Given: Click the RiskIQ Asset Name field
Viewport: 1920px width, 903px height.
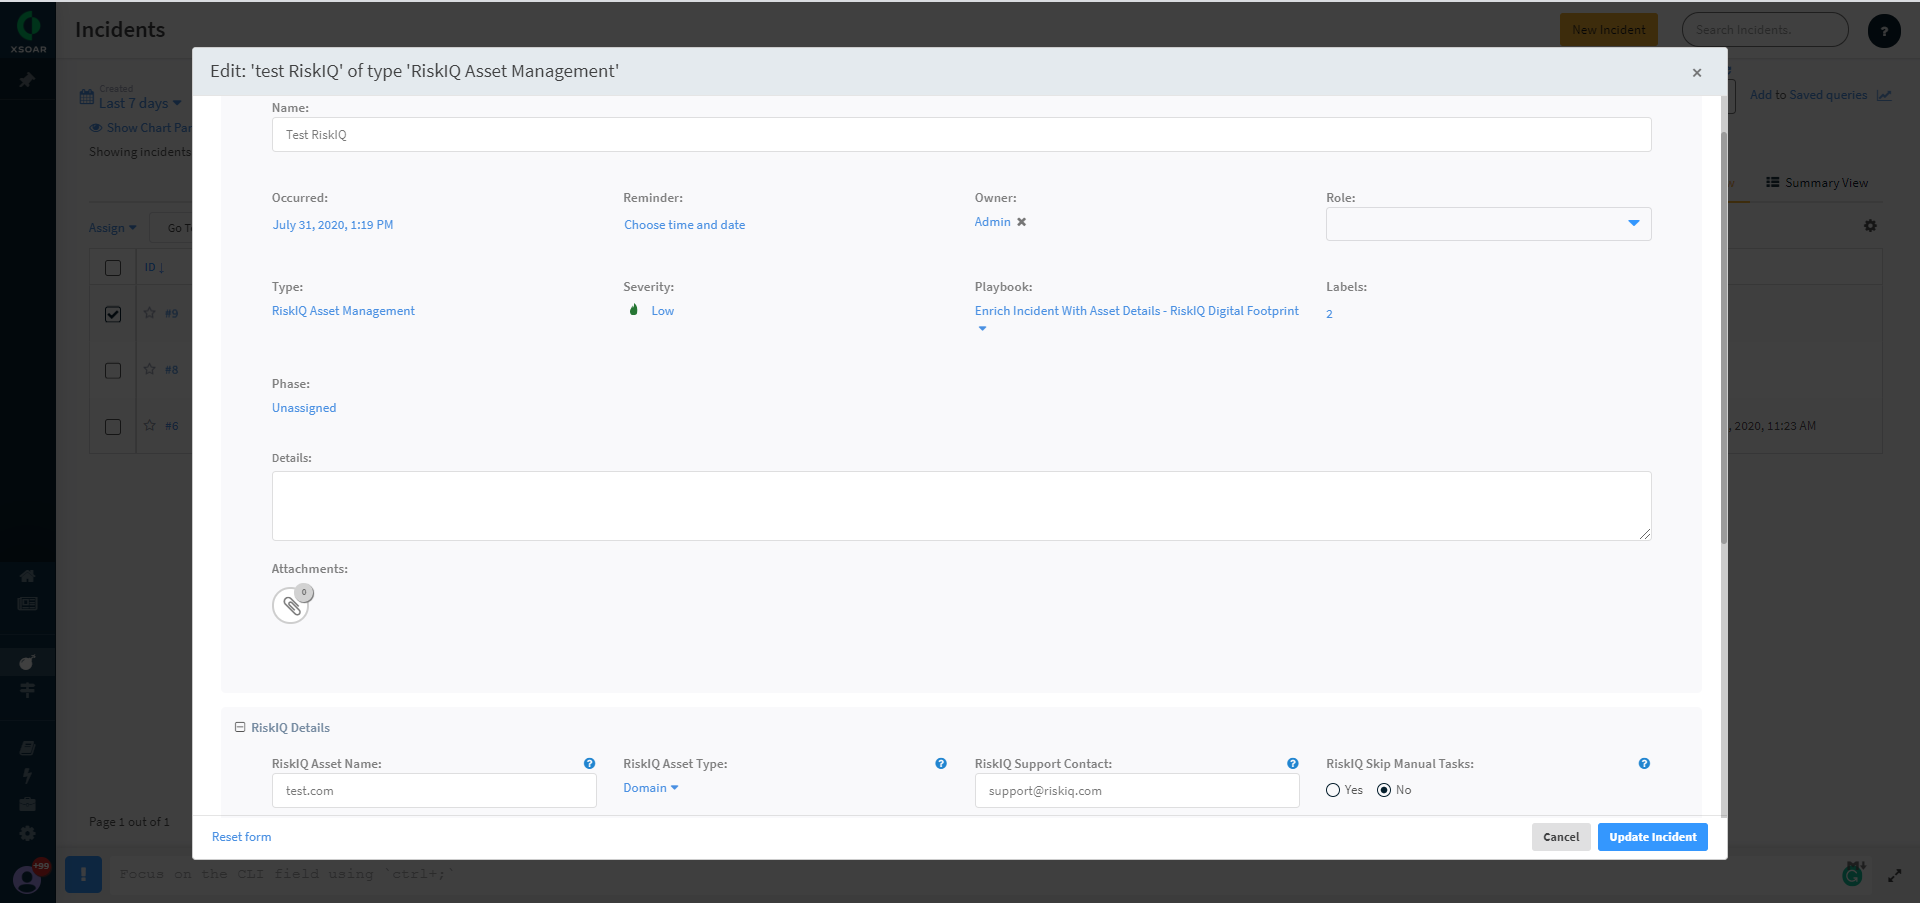Looking at the screenshot, I should tap(434, 791).
